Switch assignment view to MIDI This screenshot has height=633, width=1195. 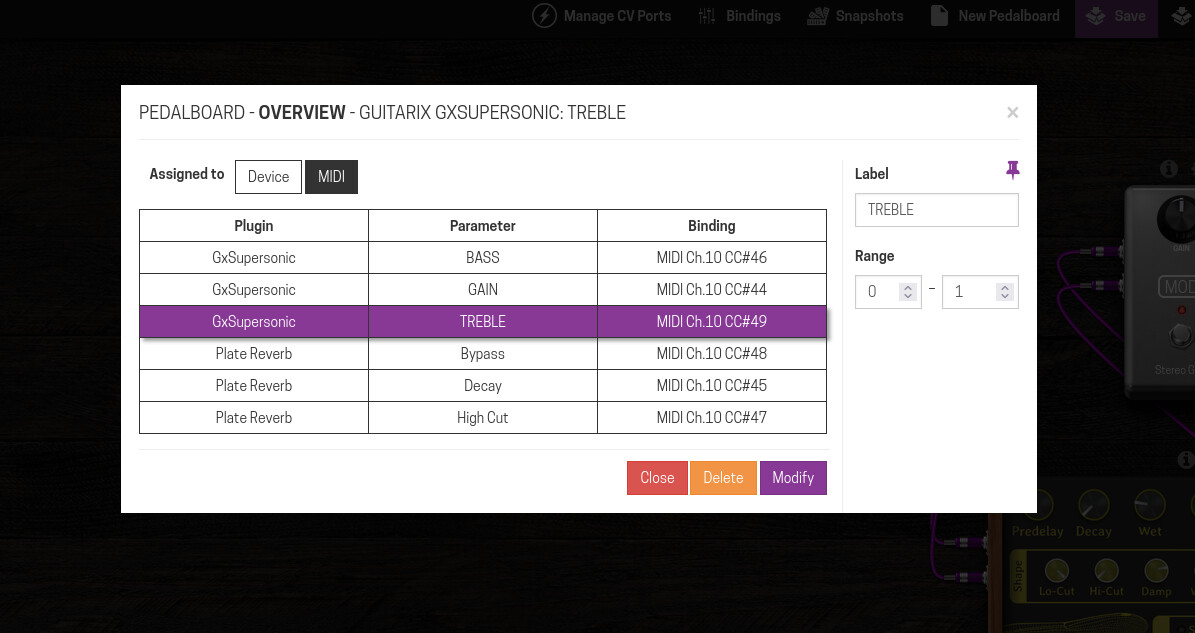[331, 177]
